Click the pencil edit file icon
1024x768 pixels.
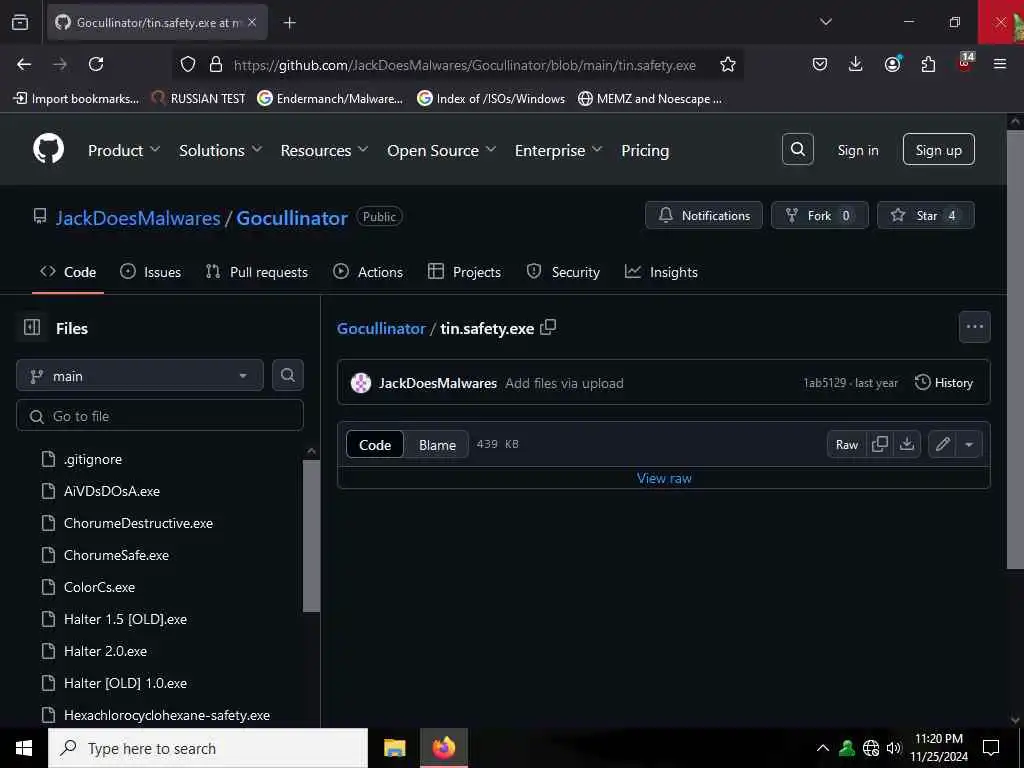(x=942, y=444)
